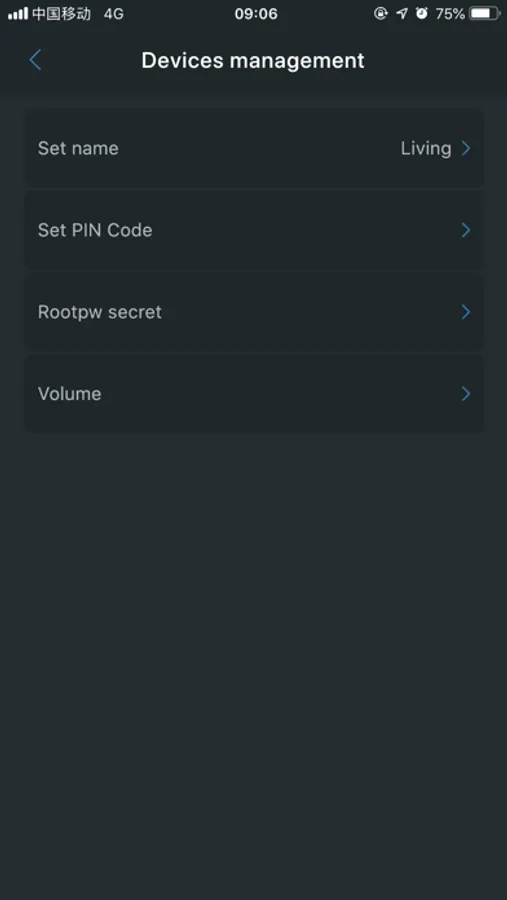Tap the battery icon in status bar
Viewport: 507px width, 900px height.
click(485, 14)
